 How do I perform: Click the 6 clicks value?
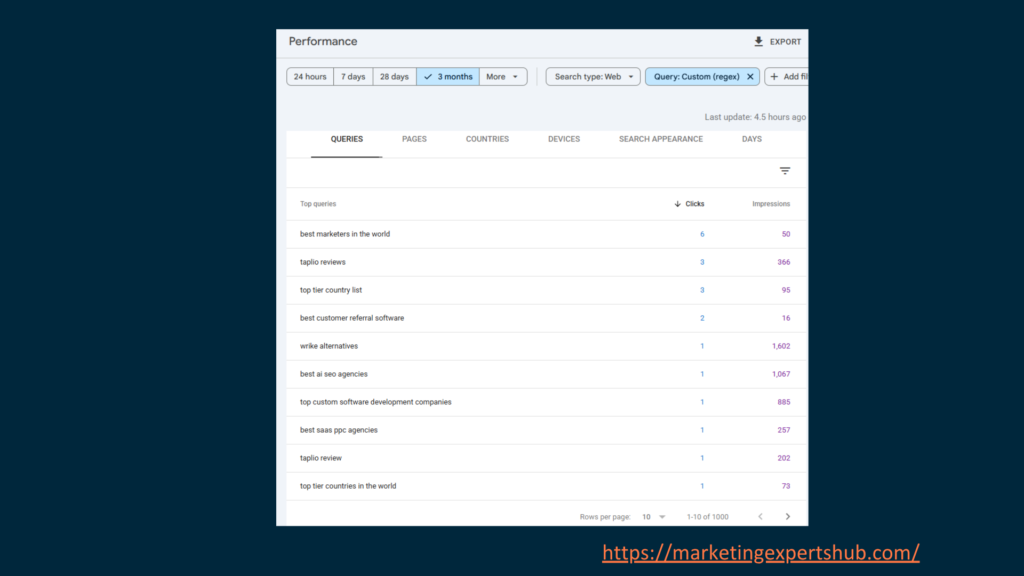[702, 234]
